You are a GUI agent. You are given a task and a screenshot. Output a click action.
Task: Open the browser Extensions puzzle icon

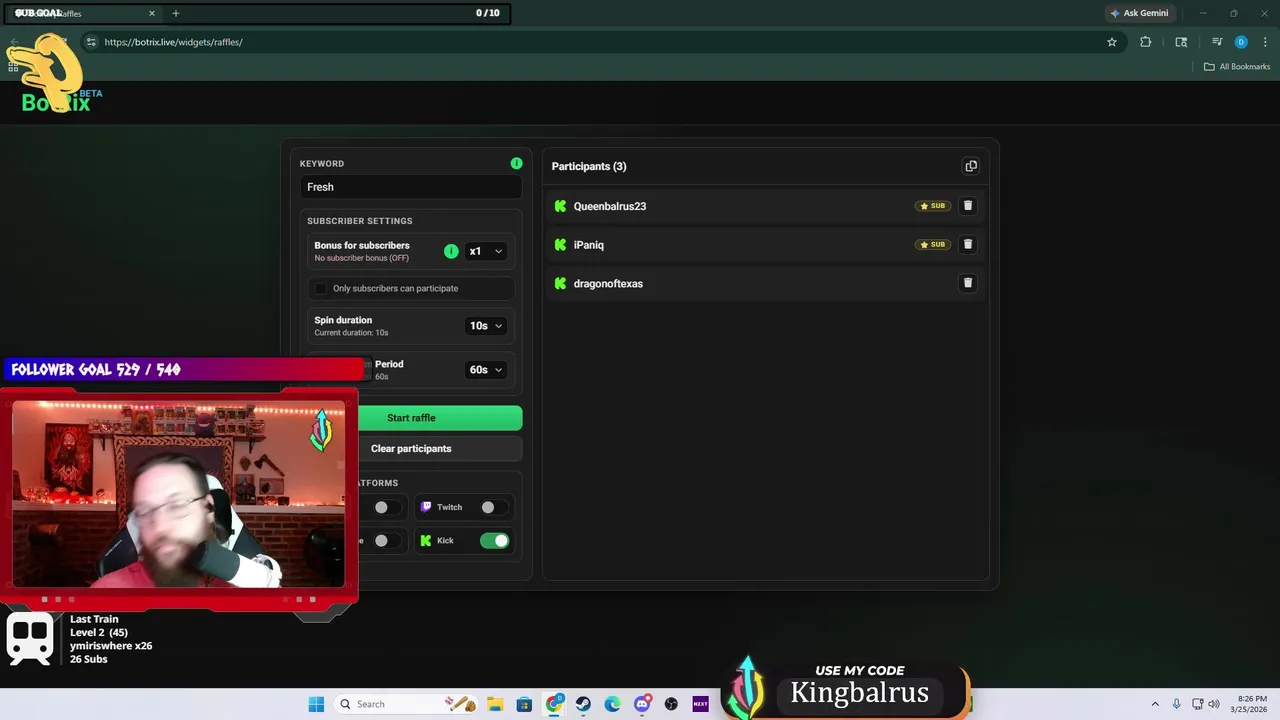coord(1146,42)
